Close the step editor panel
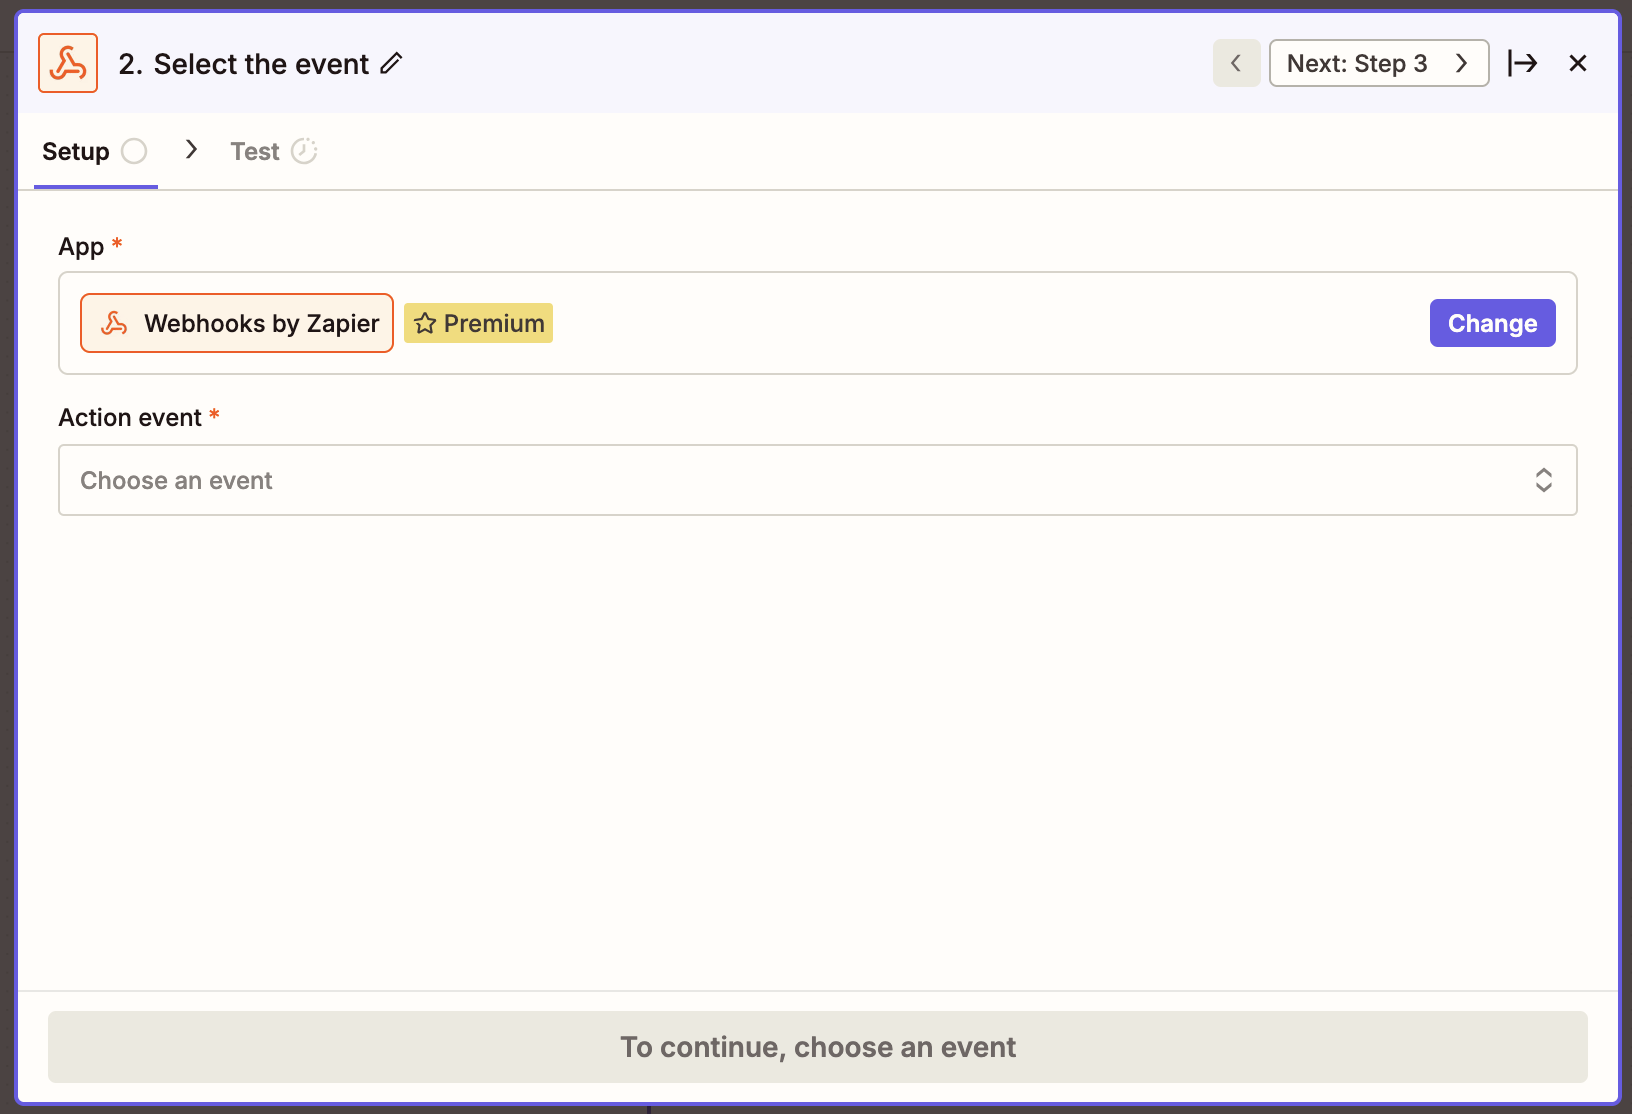 [x=1578, y=63]
